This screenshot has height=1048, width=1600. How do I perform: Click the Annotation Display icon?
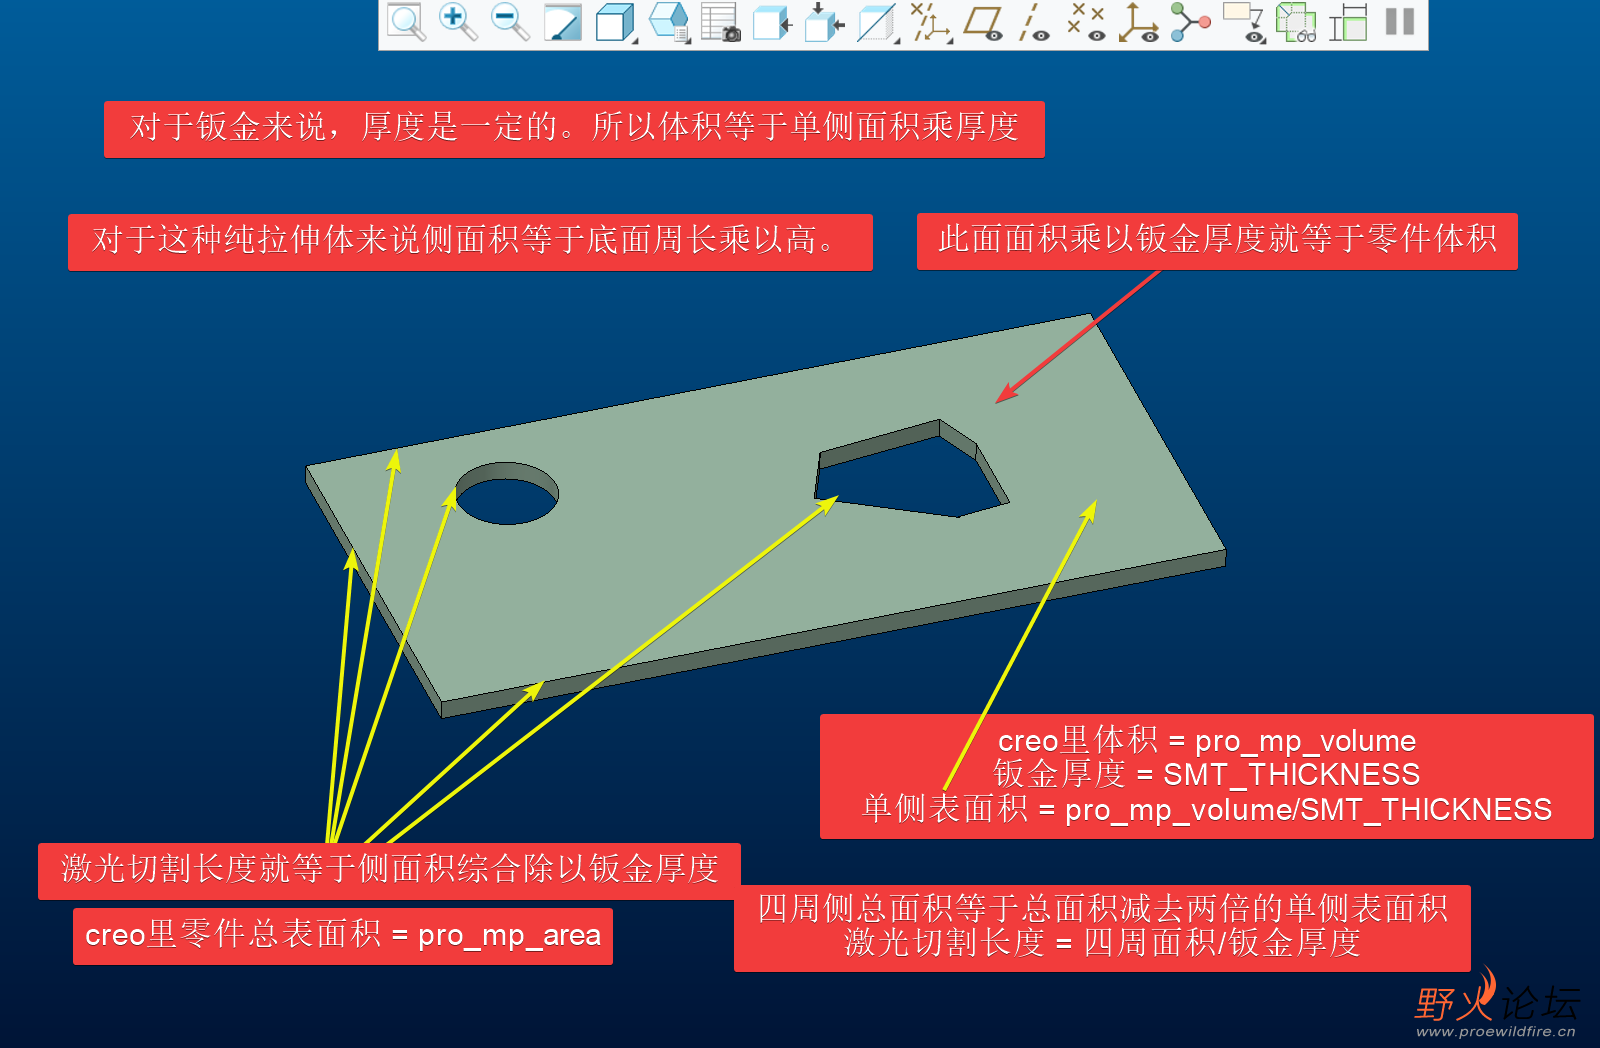click(1242, 20)
